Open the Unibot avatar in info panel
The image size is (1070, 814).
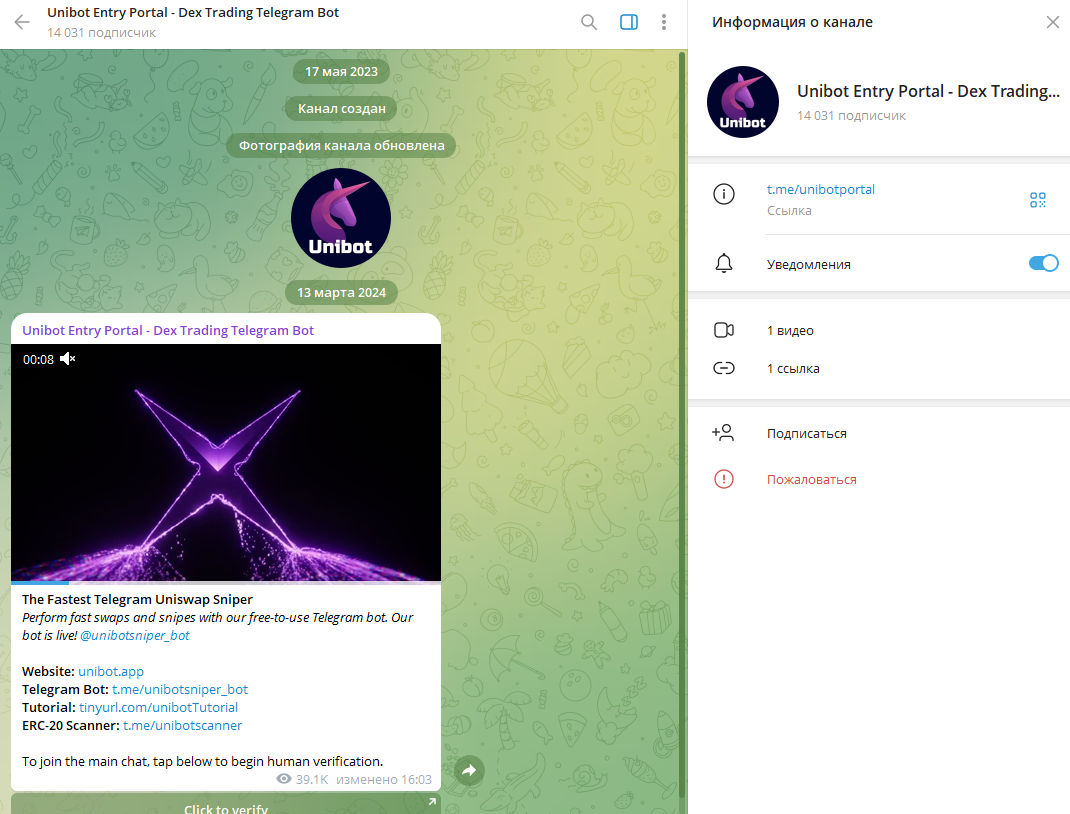[x=742, y=102]
